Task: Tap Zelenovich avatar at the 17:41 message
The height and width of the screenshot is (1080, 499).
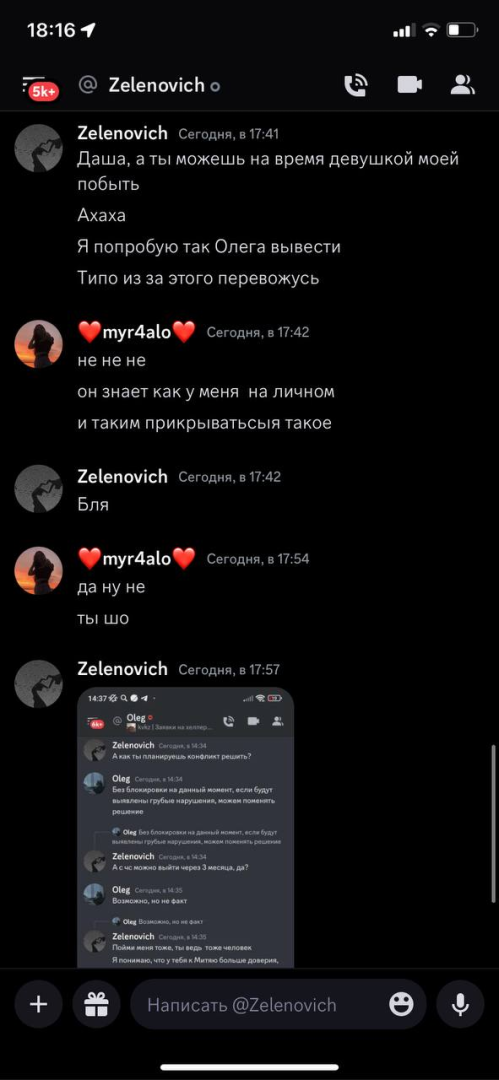Action: click(39, 148)
